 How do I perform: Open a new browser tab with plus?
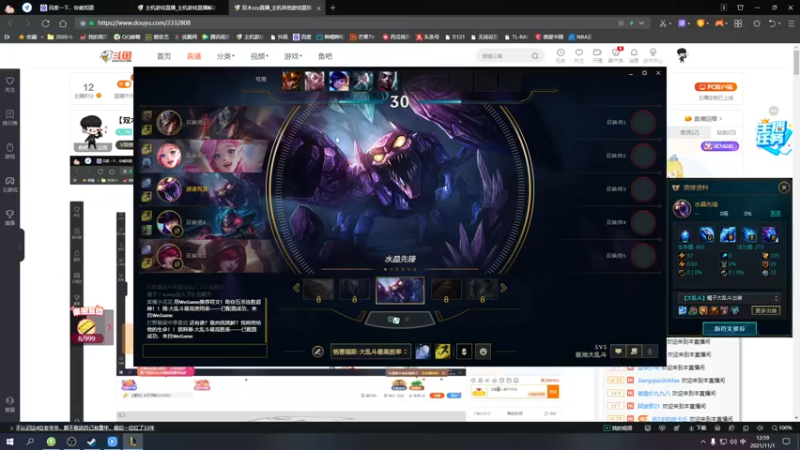click(x=333, y=8)
